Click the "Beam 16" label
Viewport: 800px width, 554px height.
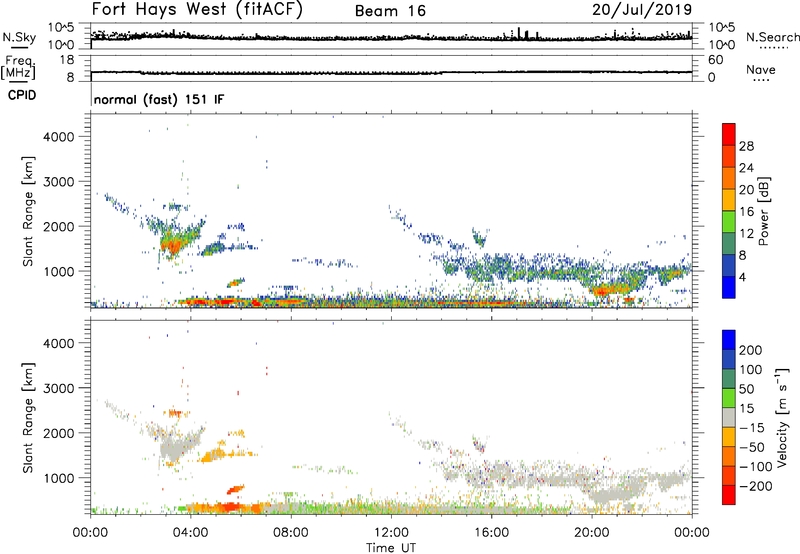pos(390,11)
